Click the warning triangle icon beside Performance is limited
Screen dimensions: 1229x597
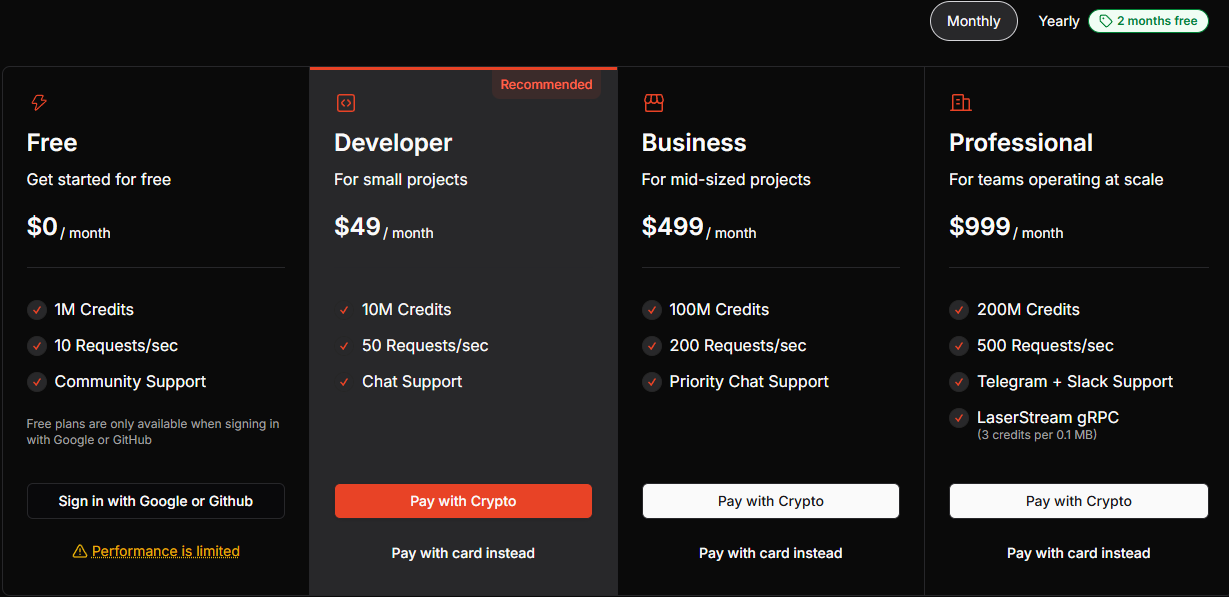pos(80,551)
